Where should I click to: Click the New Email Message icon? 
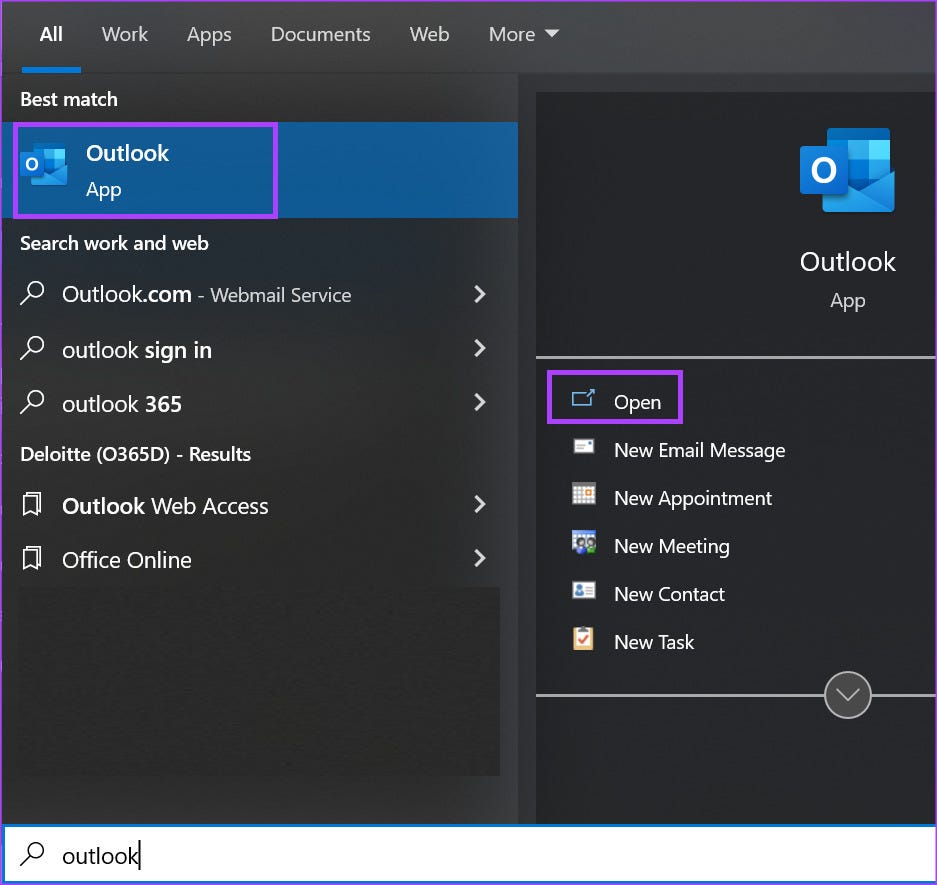(x=585, y=449)
